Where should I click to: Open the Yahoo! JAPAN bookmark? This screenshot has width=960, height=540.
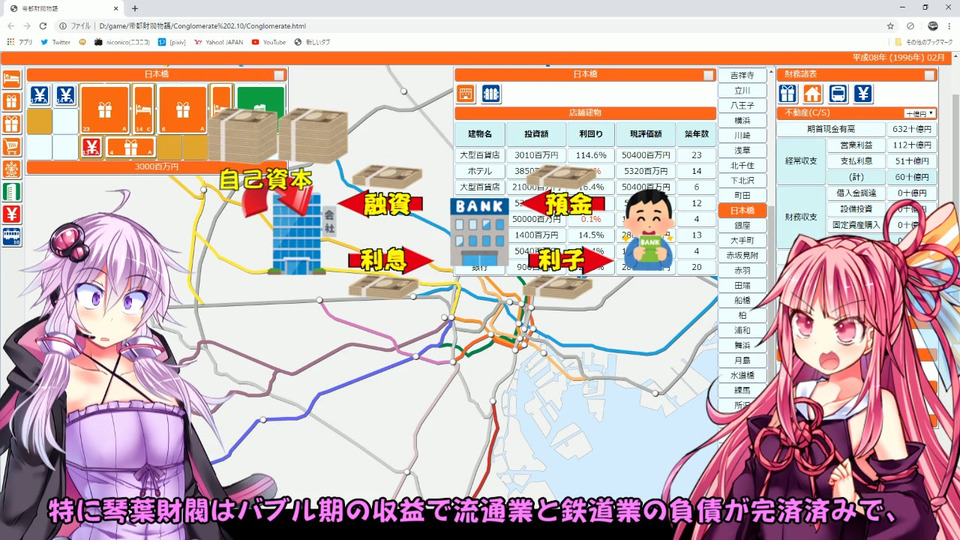(x=218, y=42)
